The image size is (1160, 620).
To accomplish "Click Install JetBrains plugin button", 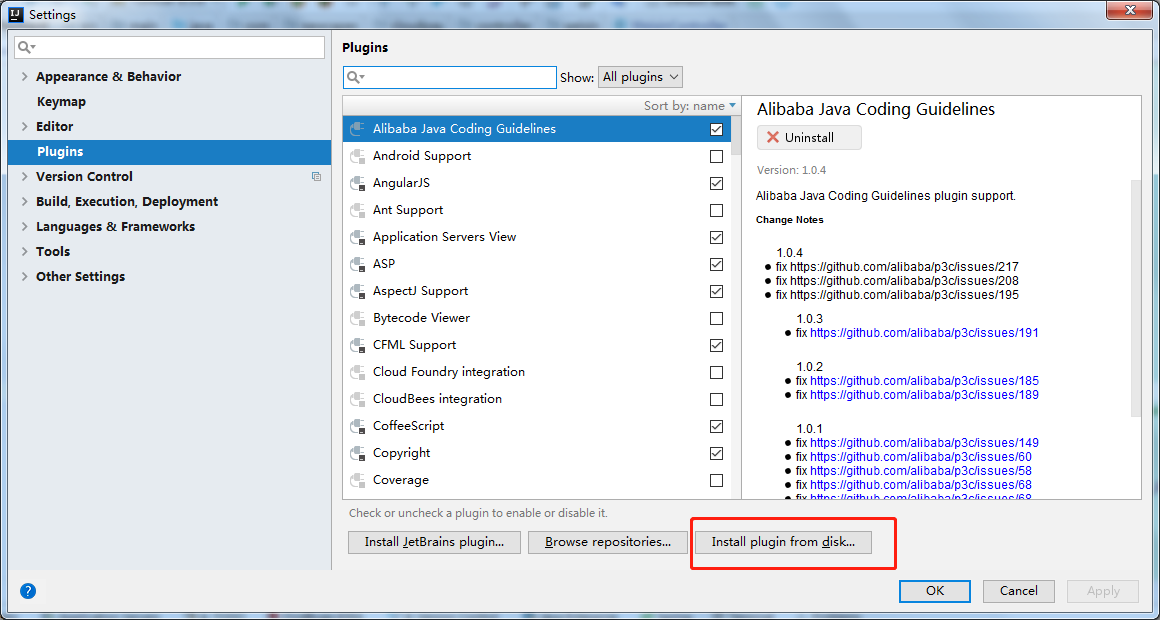I will [x=434, y=542].
